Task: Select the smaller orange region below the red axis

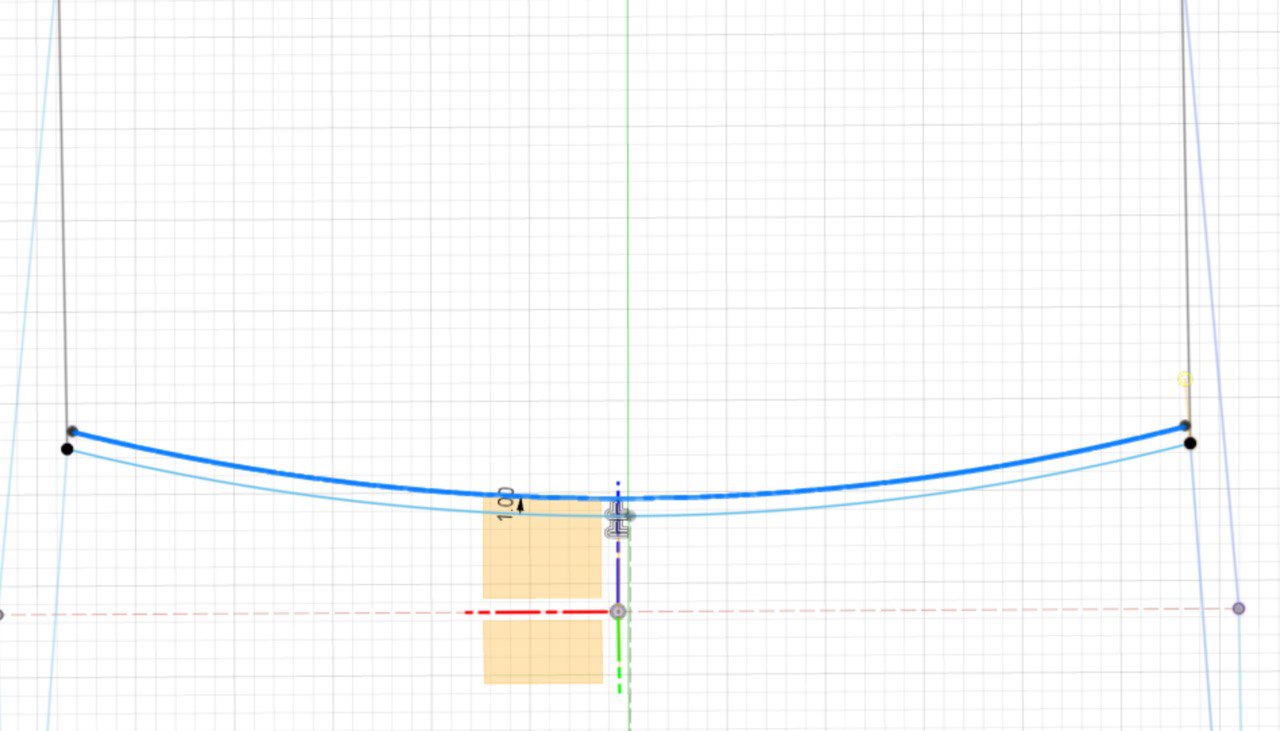Action: click(543, 652)
